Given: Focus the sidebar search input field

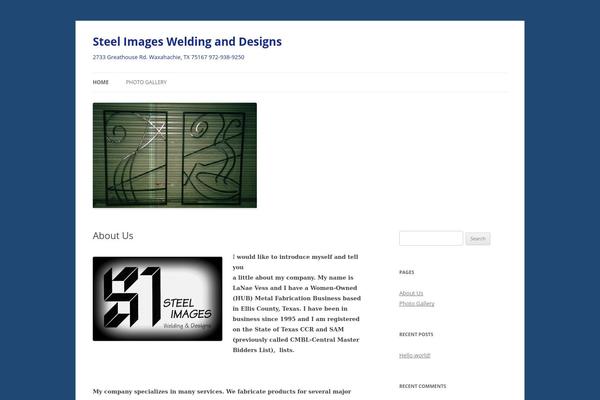Looking at the screenshot, I should (431, 238).
